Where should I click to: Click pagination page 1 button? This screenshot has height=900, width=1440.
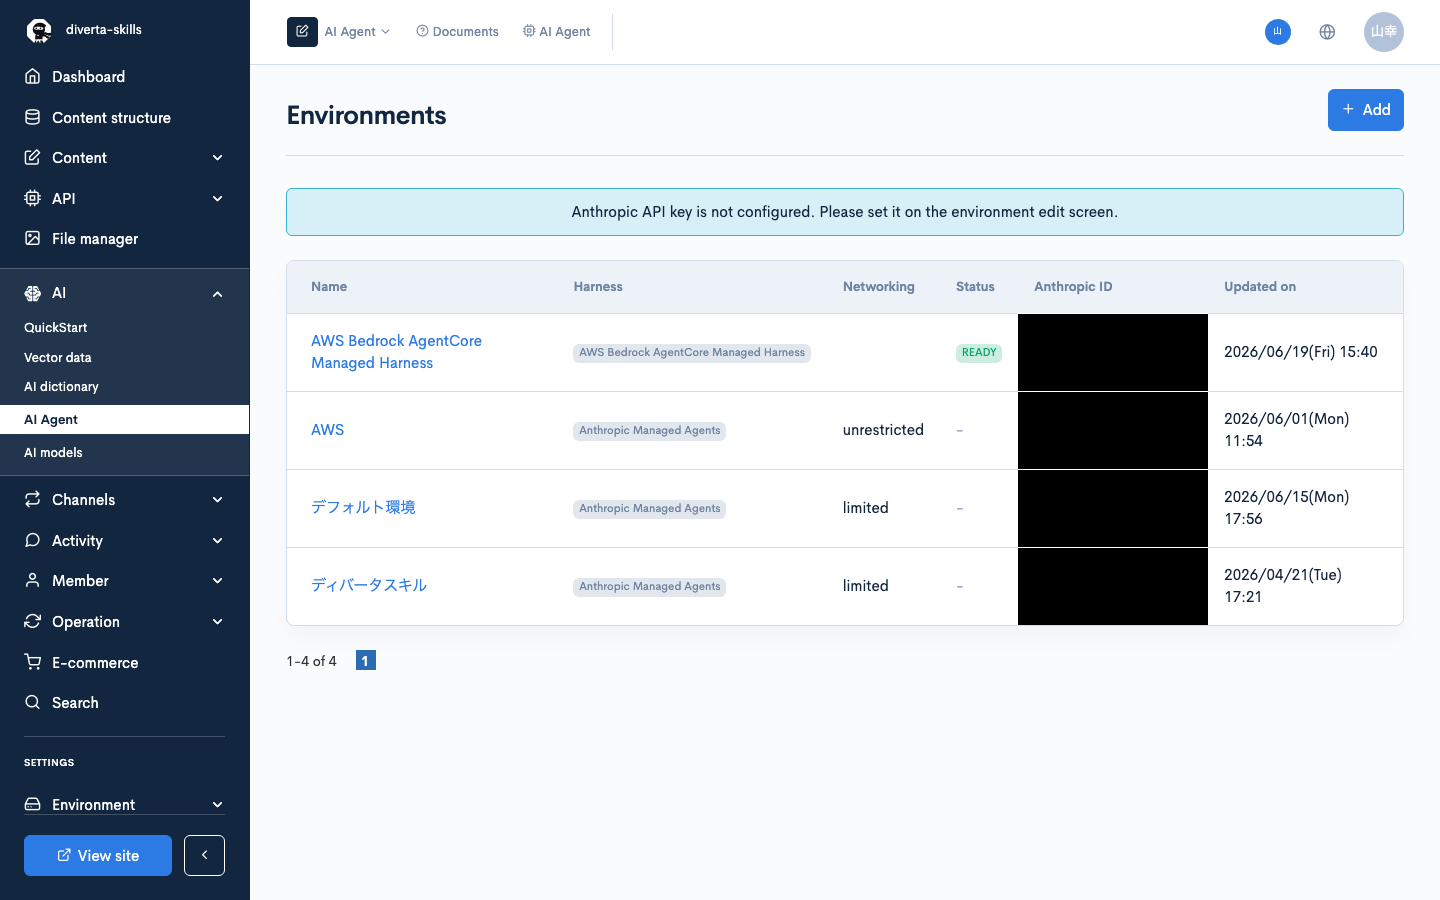tap(366, 660)
